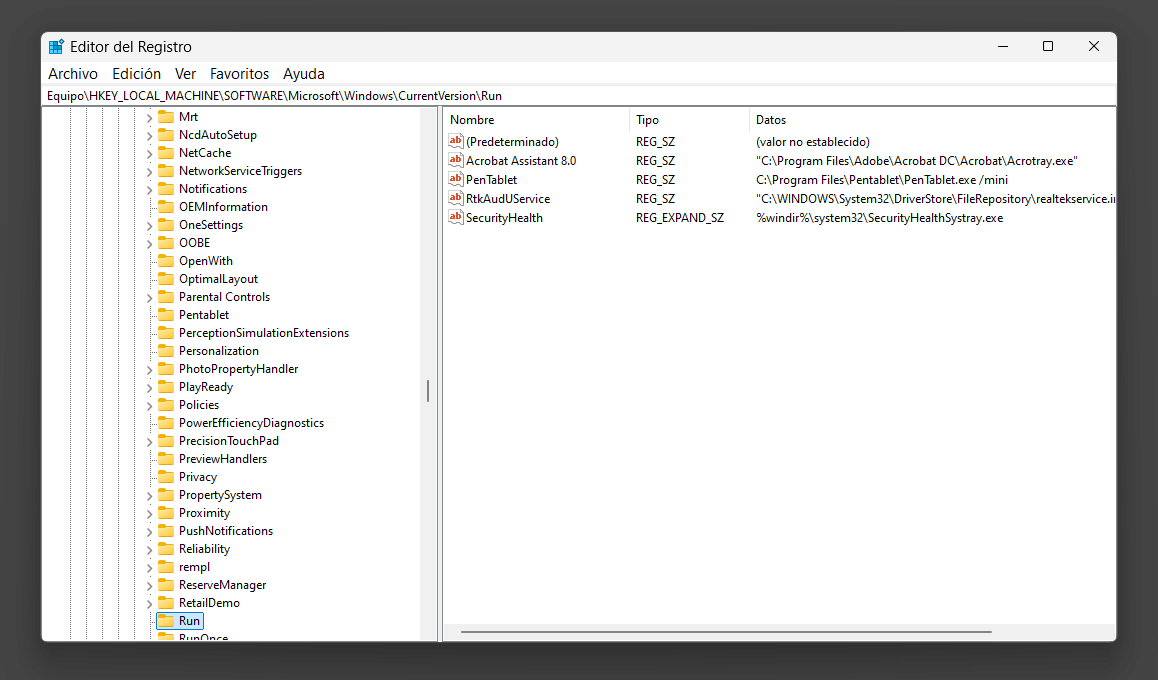Click the Registry Editor app icon in title bar

click(56, 47)
